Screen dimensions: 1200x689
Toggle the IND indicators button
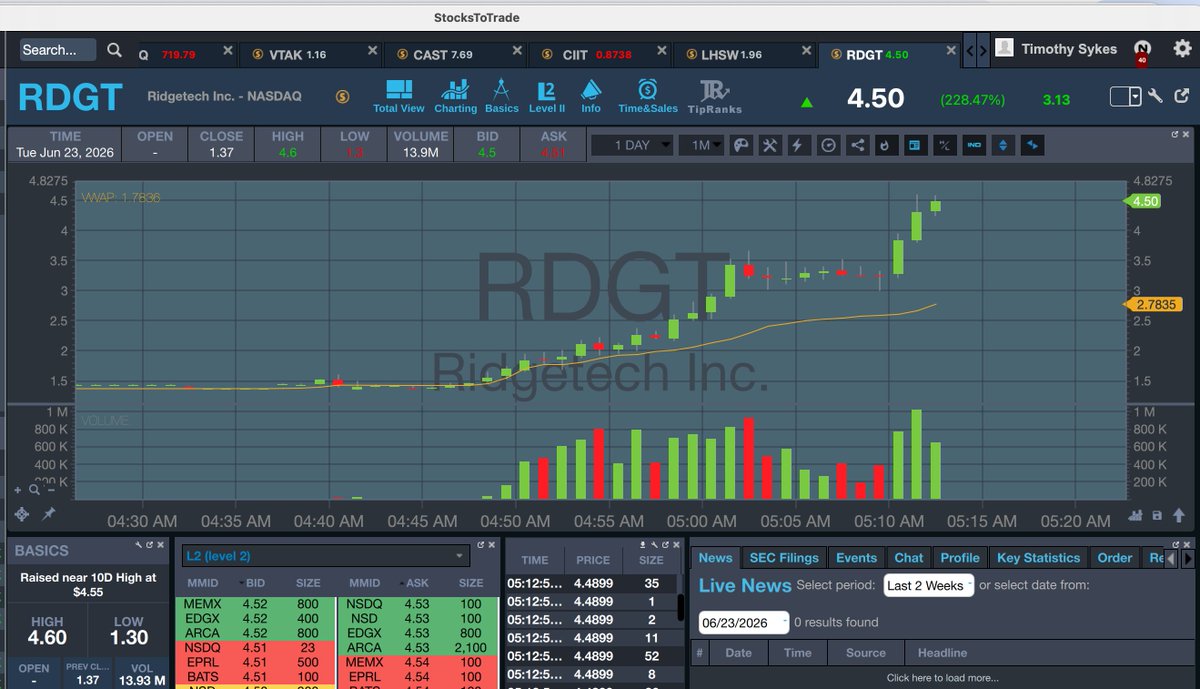(974, 145)
